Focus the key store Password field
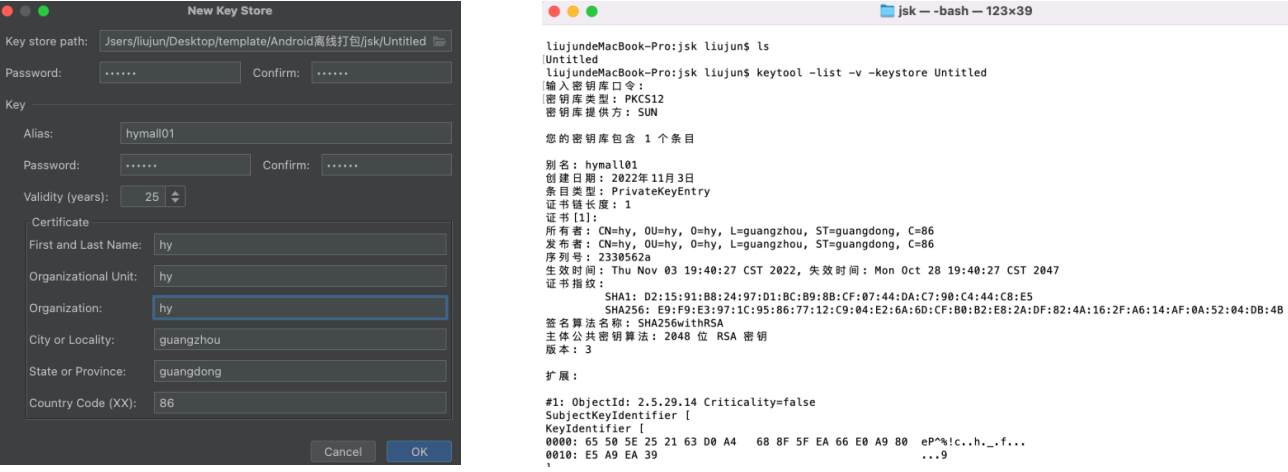Image resolution: width=1288 pixels, height=472 pixels. point(170,73)
